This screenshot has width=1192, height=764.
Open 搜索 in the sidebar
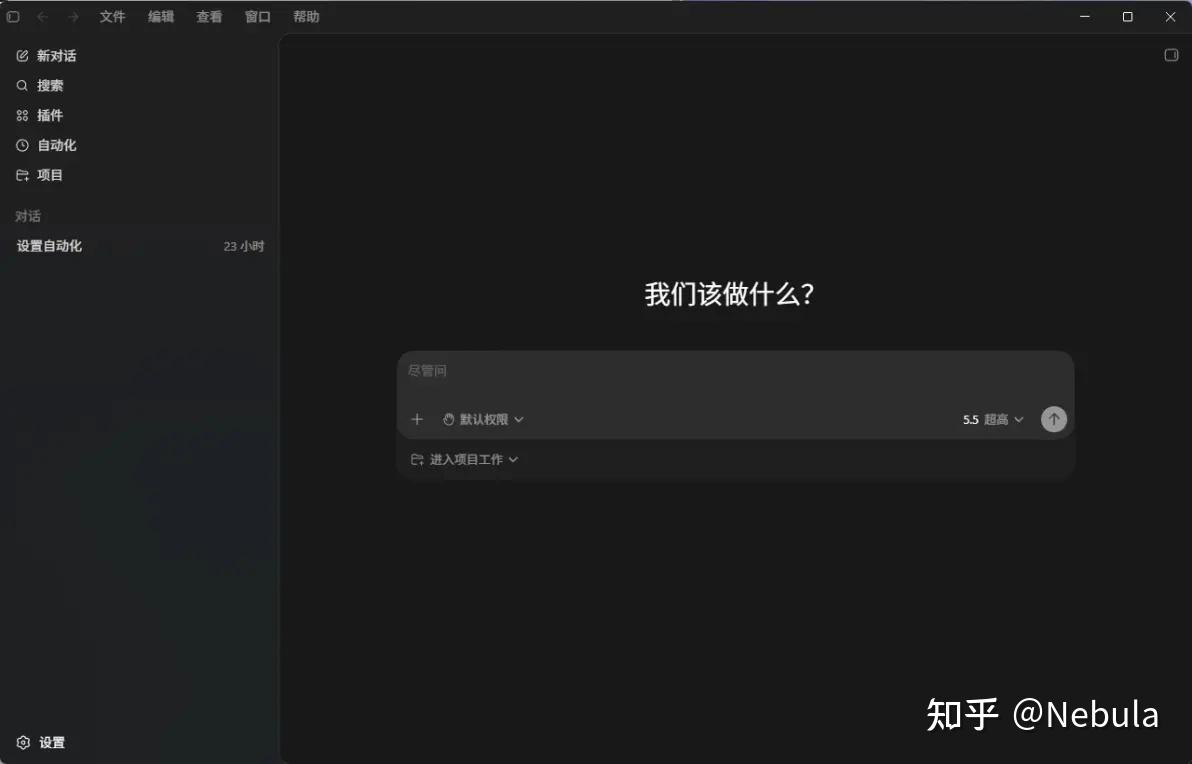[40, 85]
